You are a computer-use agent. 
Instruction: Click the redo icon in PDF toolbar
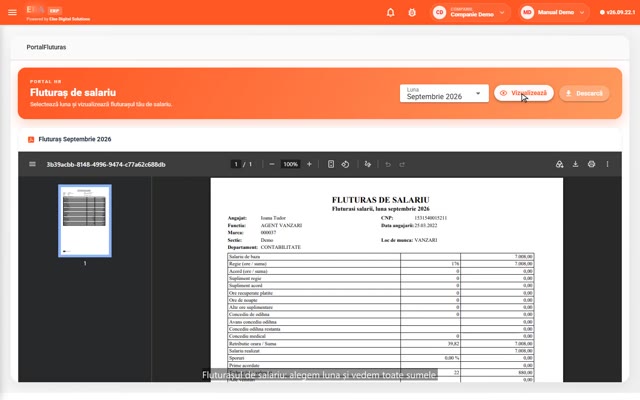(x=402, y=164)
